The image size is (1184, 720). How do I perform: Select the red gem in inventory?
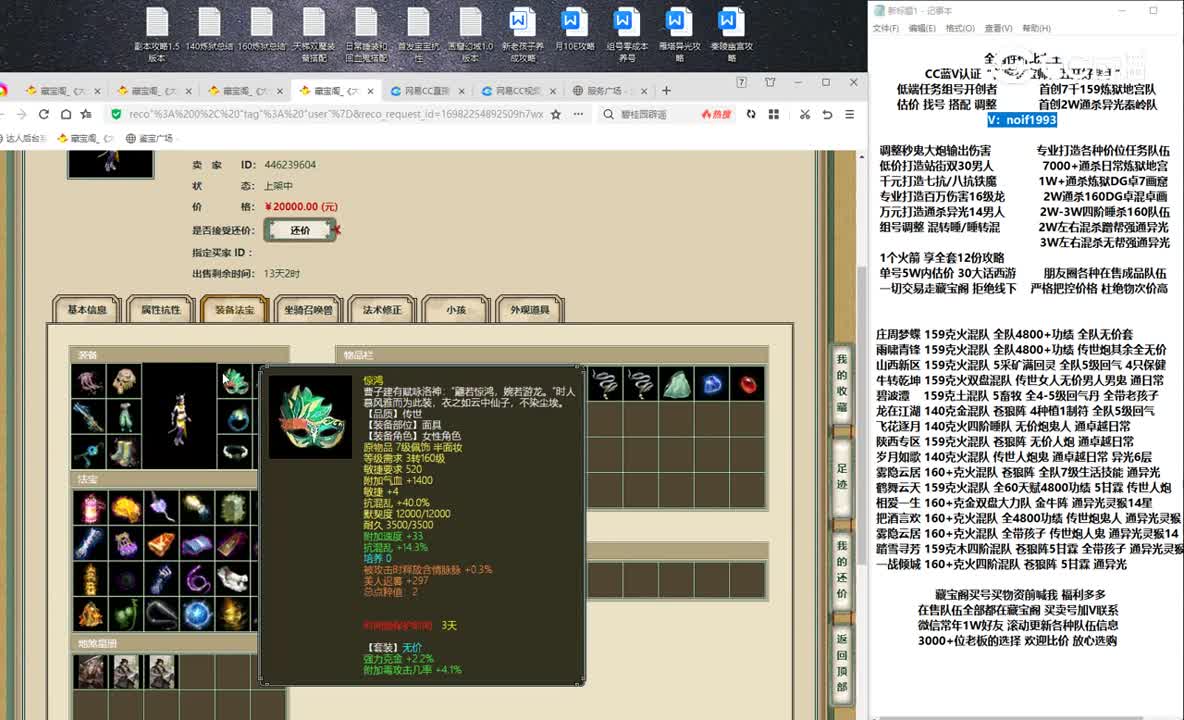pyautogui.click(x=748, y=384)
